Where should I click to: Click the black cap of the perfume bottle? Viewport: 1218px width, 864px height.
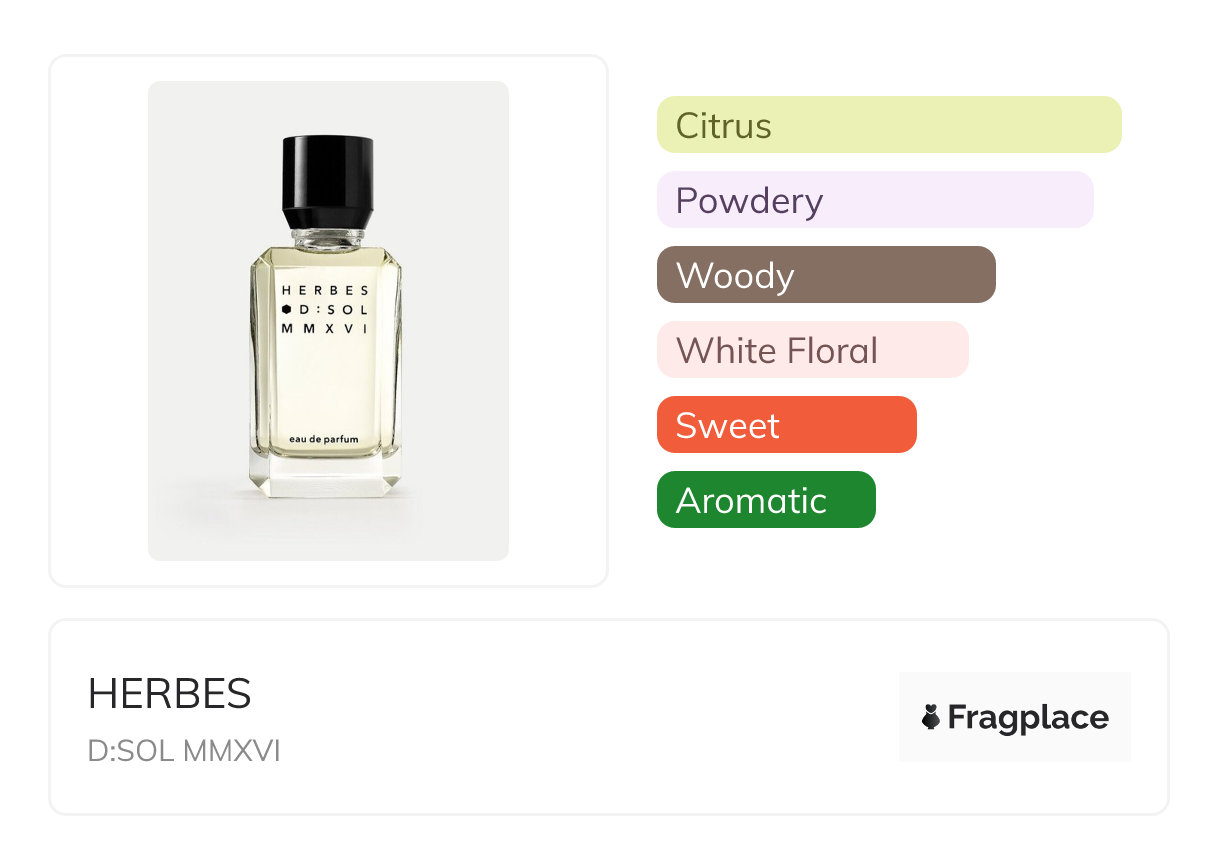328,180
